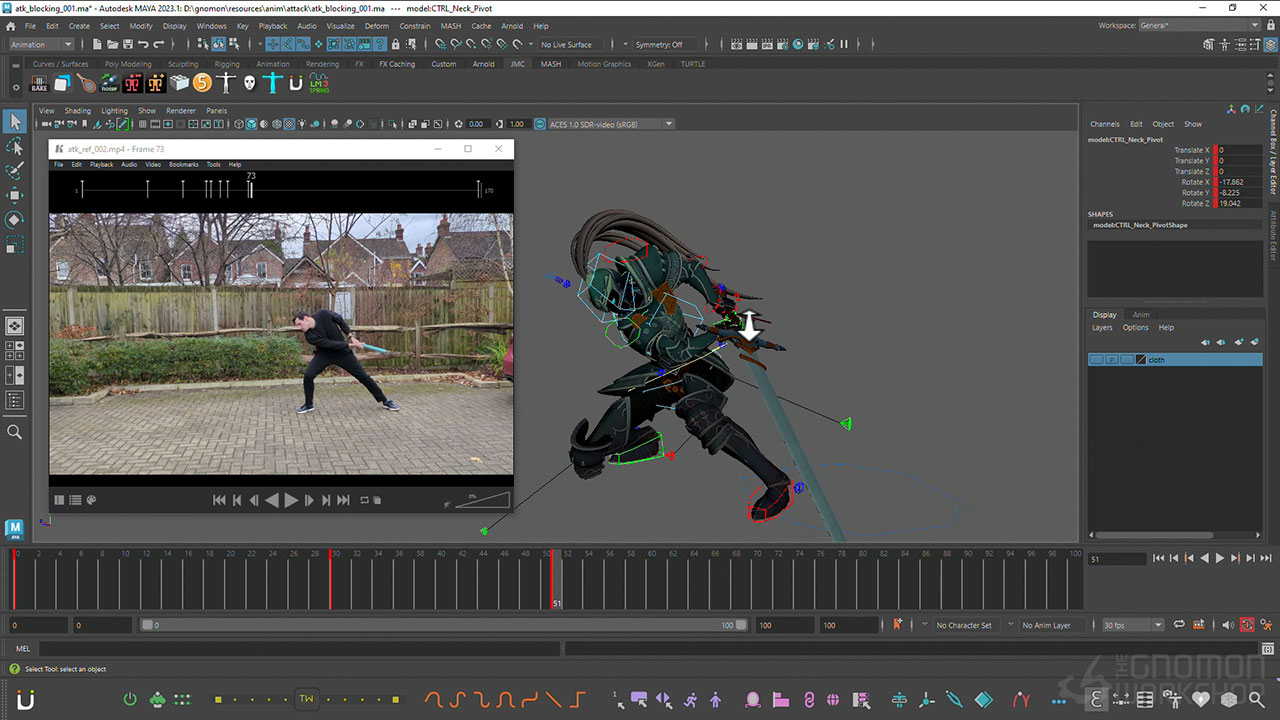Screen dimensions: 1280x720
Task: Switch to the Rigging shelf tab
Action: [227, 64]
